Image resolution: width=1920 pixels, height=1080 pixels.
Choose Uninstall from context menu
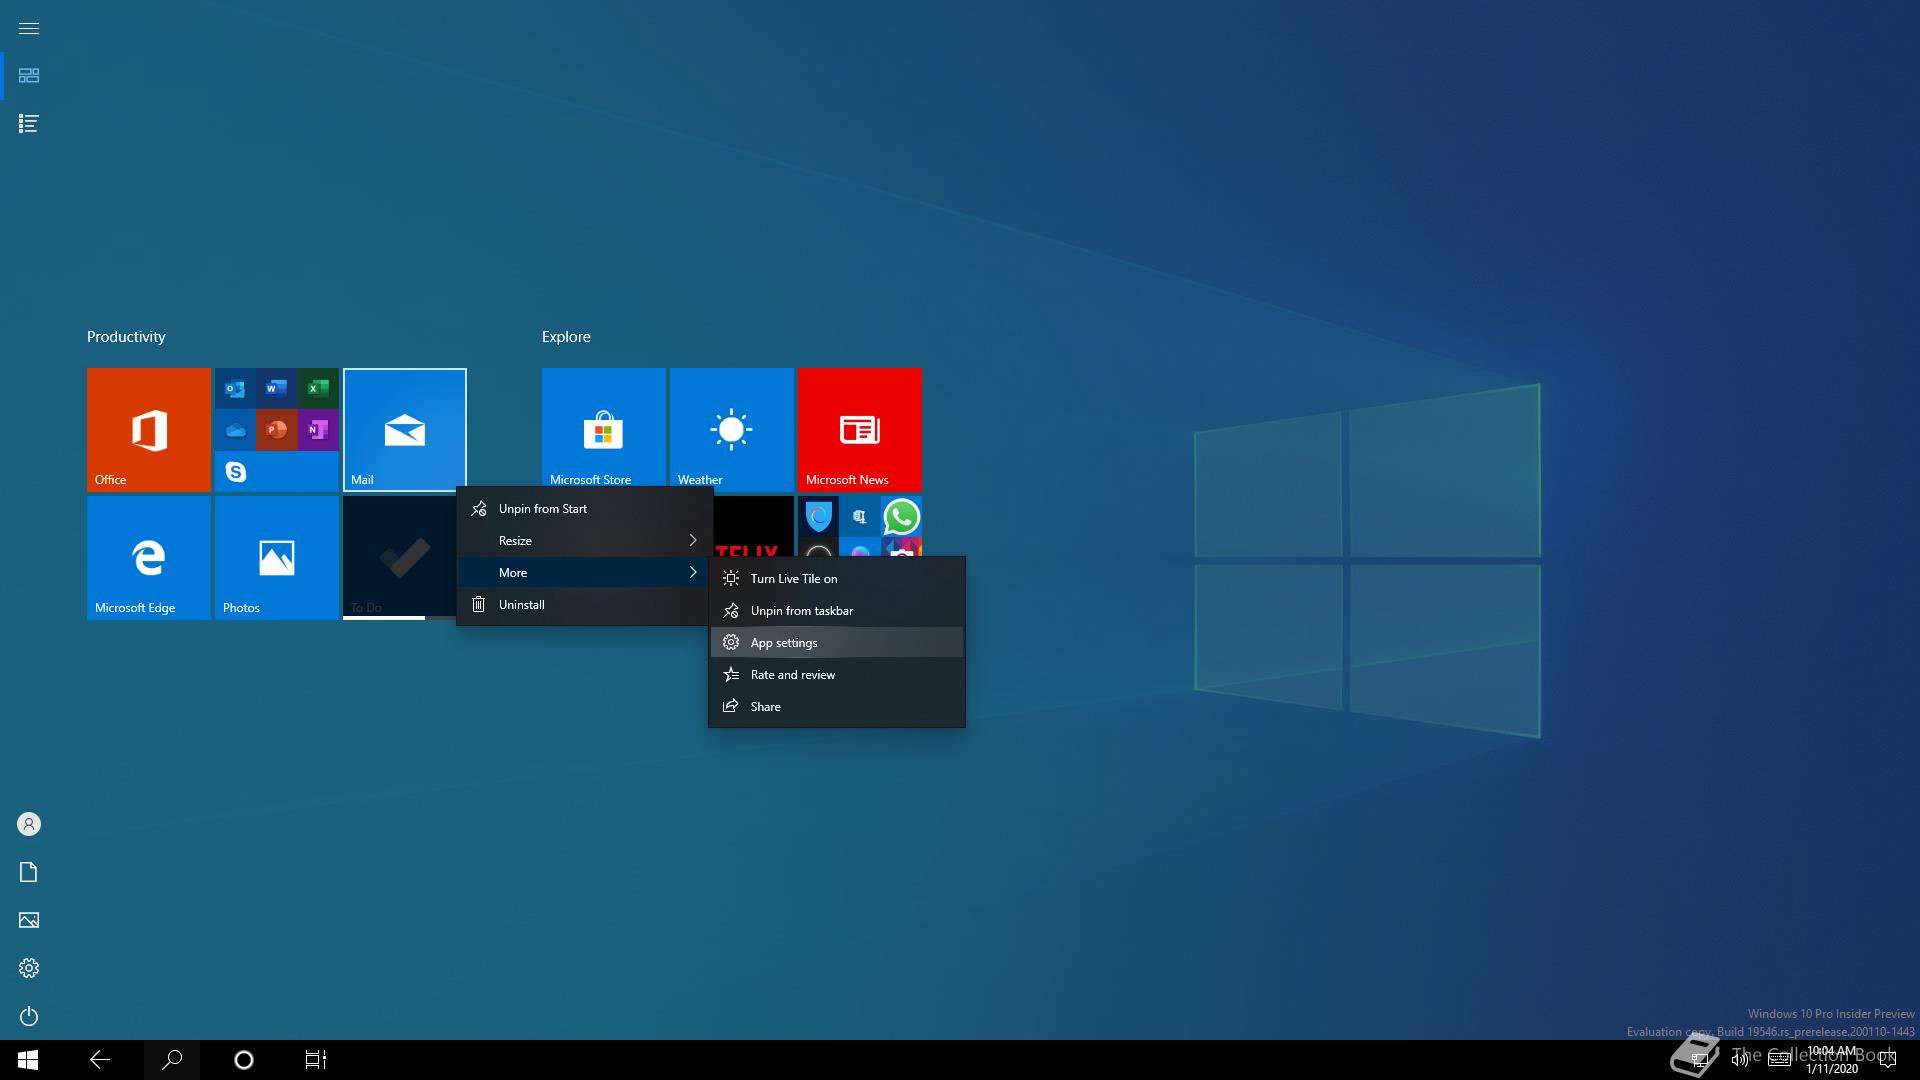point(584,605)
